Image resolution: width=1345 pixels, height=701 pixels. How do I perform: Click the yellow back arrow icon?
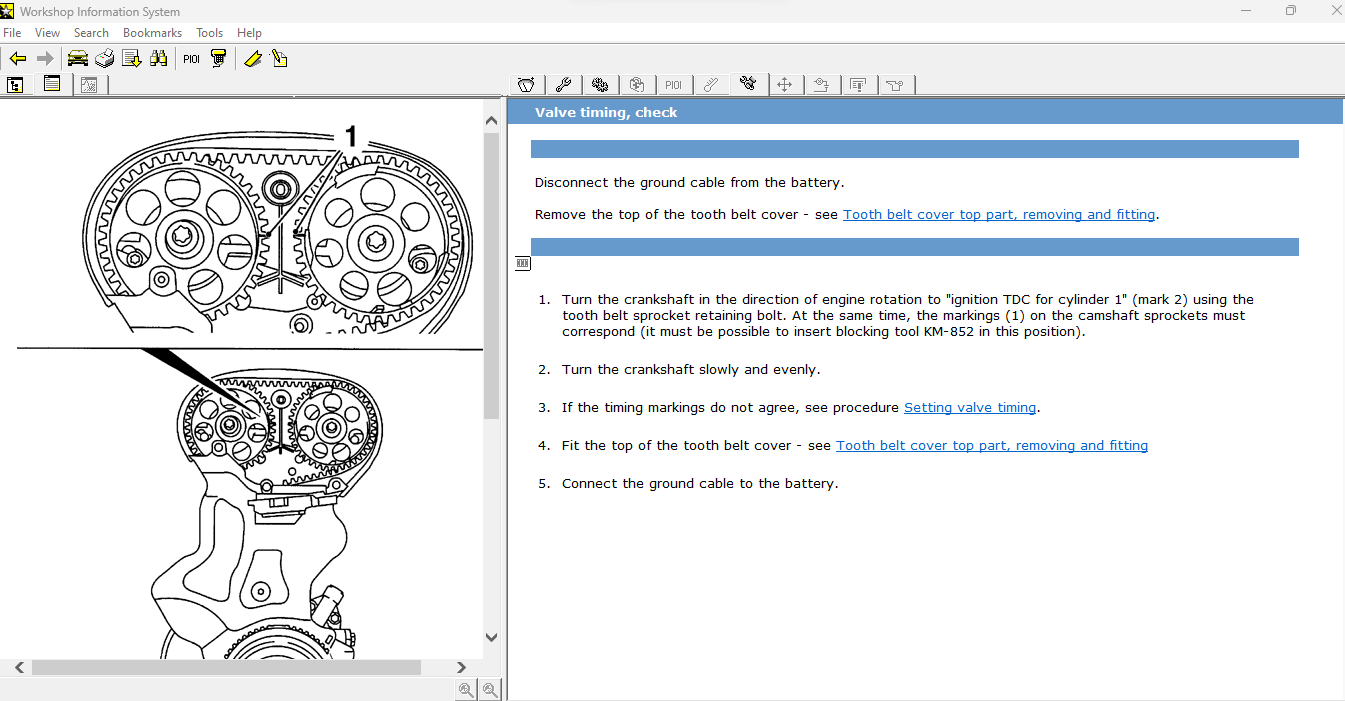(17, 59)
